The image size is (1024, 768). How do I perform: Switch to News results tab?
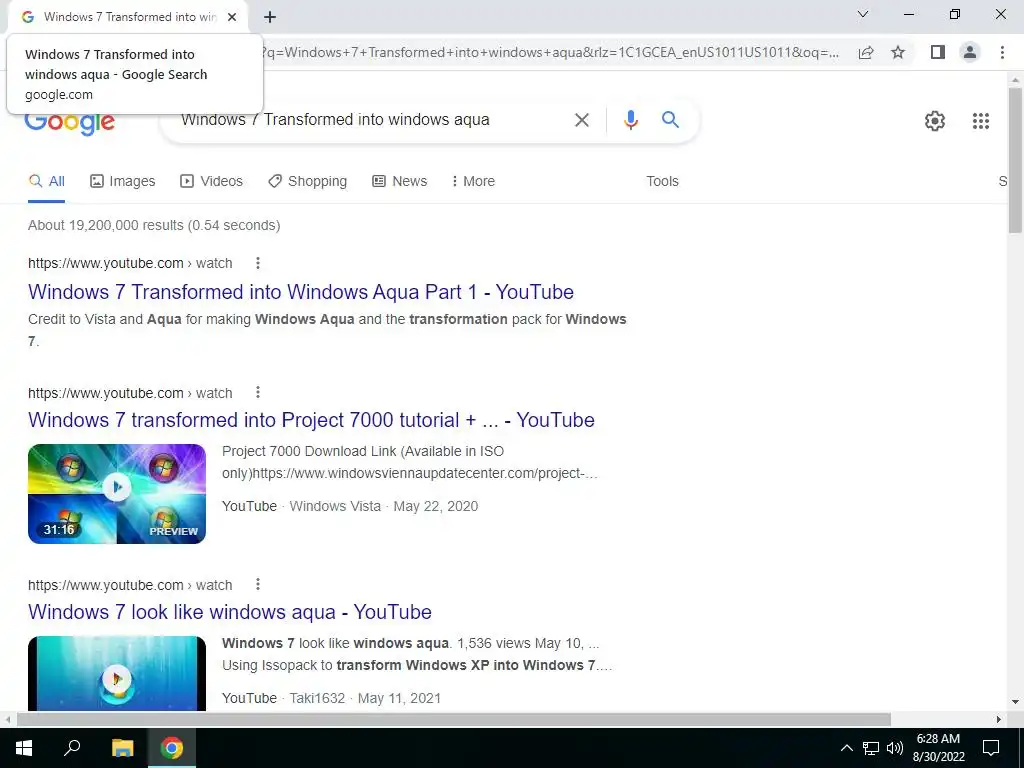pos(400,182)
